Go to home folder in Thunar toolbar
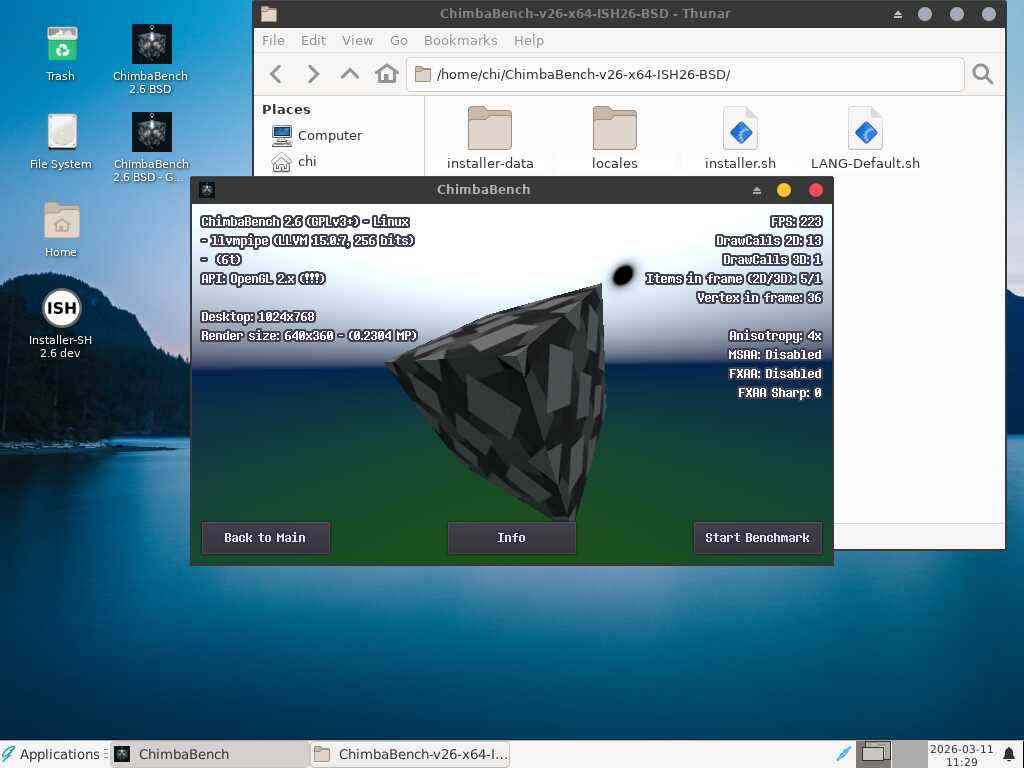The width and height of the screenshot is (1024, 768). (387, 74)
